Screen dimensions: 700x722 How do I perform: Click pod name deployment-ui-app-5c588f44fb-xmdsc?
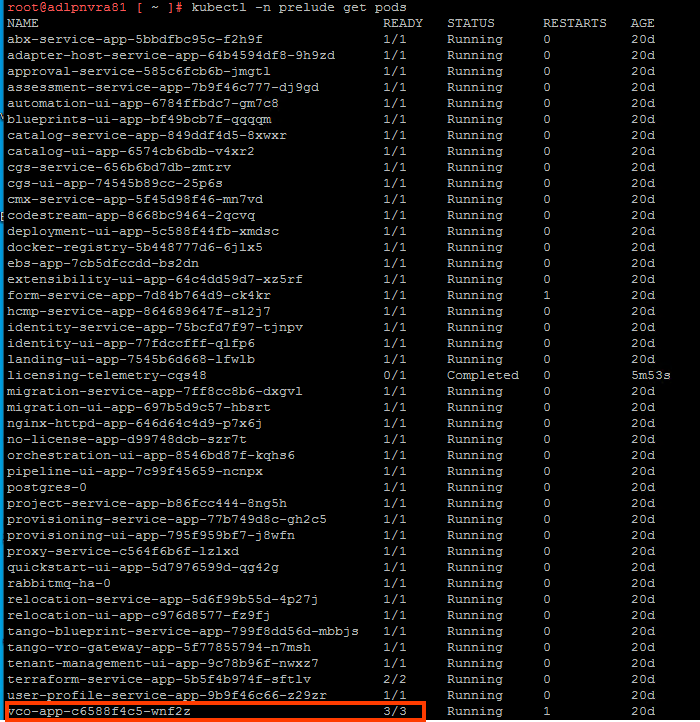coord(143,231)
